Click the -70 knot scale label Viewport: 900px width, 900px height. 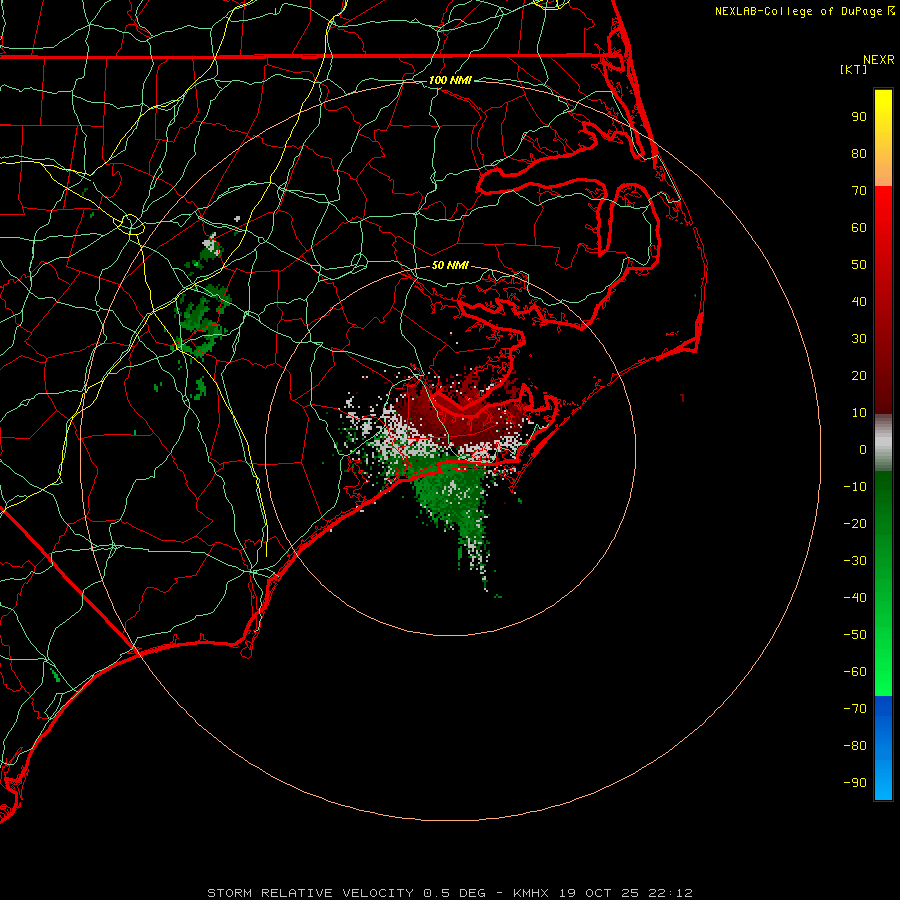pyautogui.click(x=855, y=709)
